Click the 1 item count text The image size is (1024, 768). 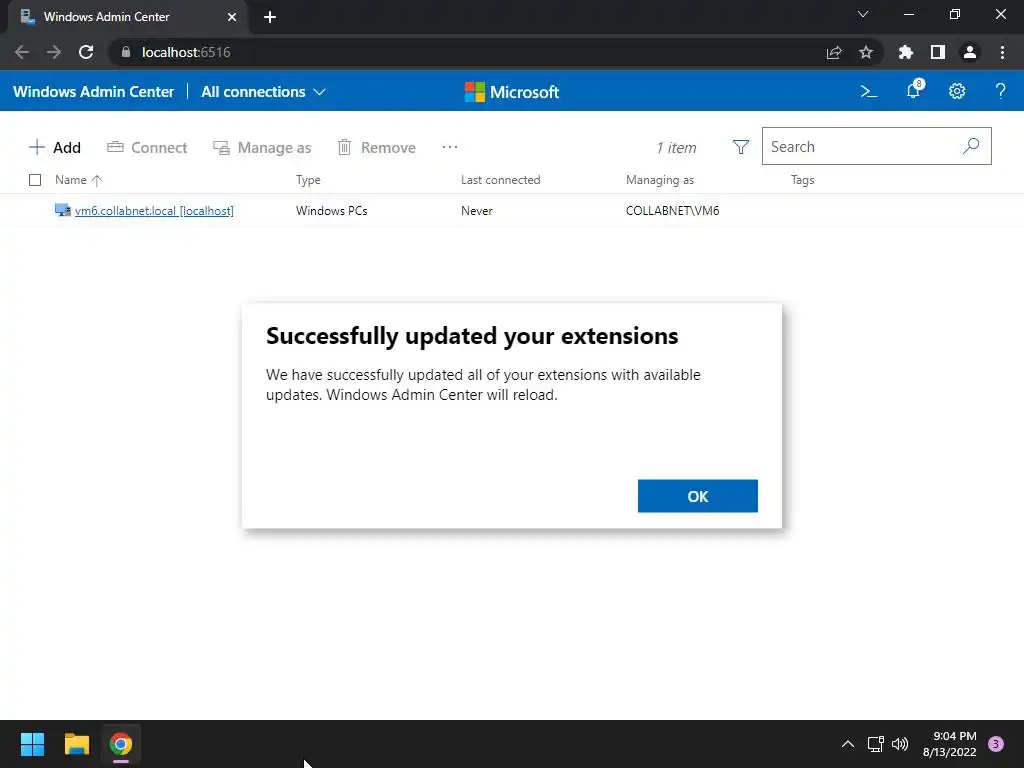(x=677, y=148)
